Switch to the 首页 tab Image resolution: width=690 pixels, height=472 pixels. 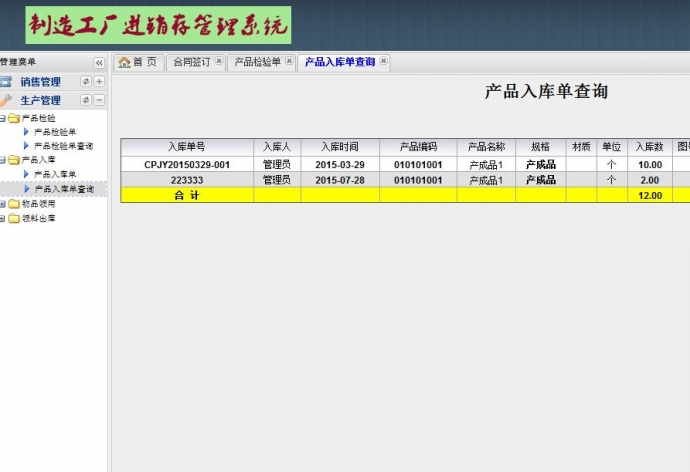(x=139, y=62)
